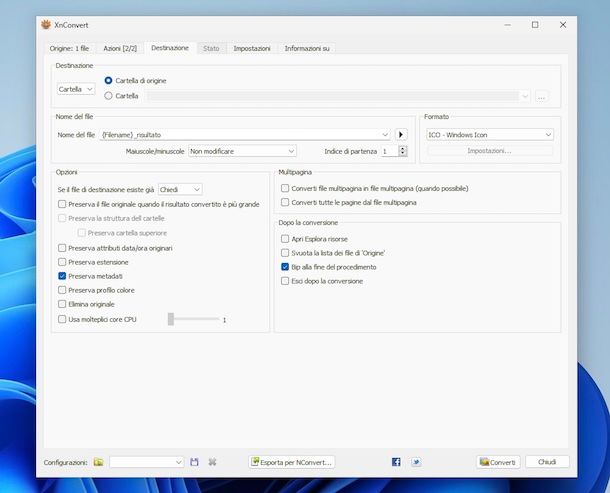Uncheck Preserva metadati
The width and height of the screenshot is (610, 493).
pos(62,276)
